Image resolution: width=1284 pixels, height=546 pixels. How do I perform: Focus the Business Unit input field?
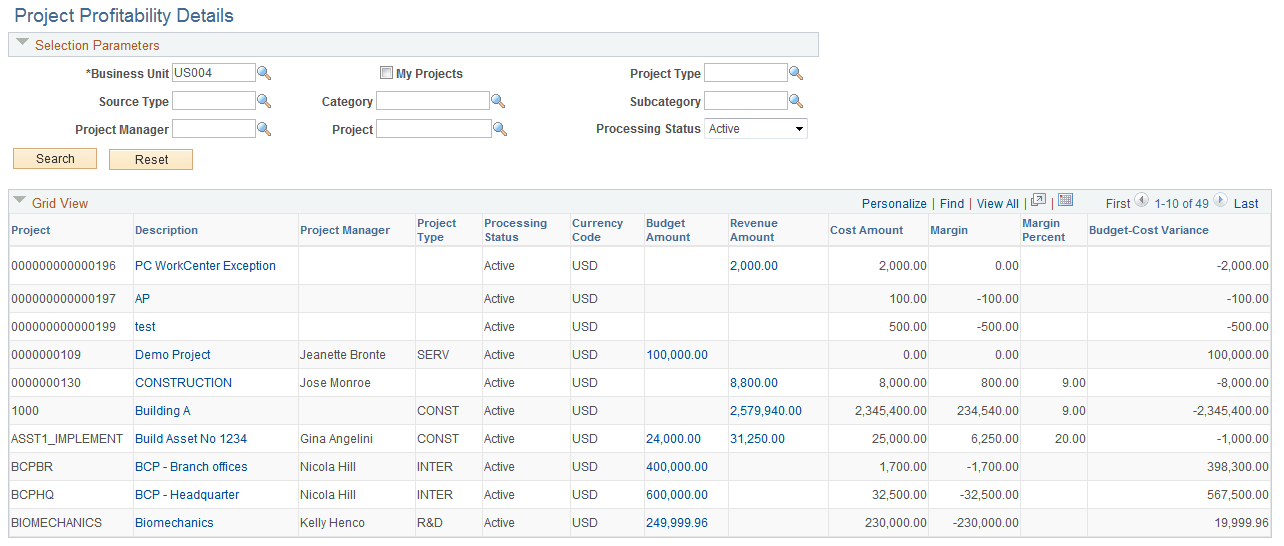coord(214,73)
